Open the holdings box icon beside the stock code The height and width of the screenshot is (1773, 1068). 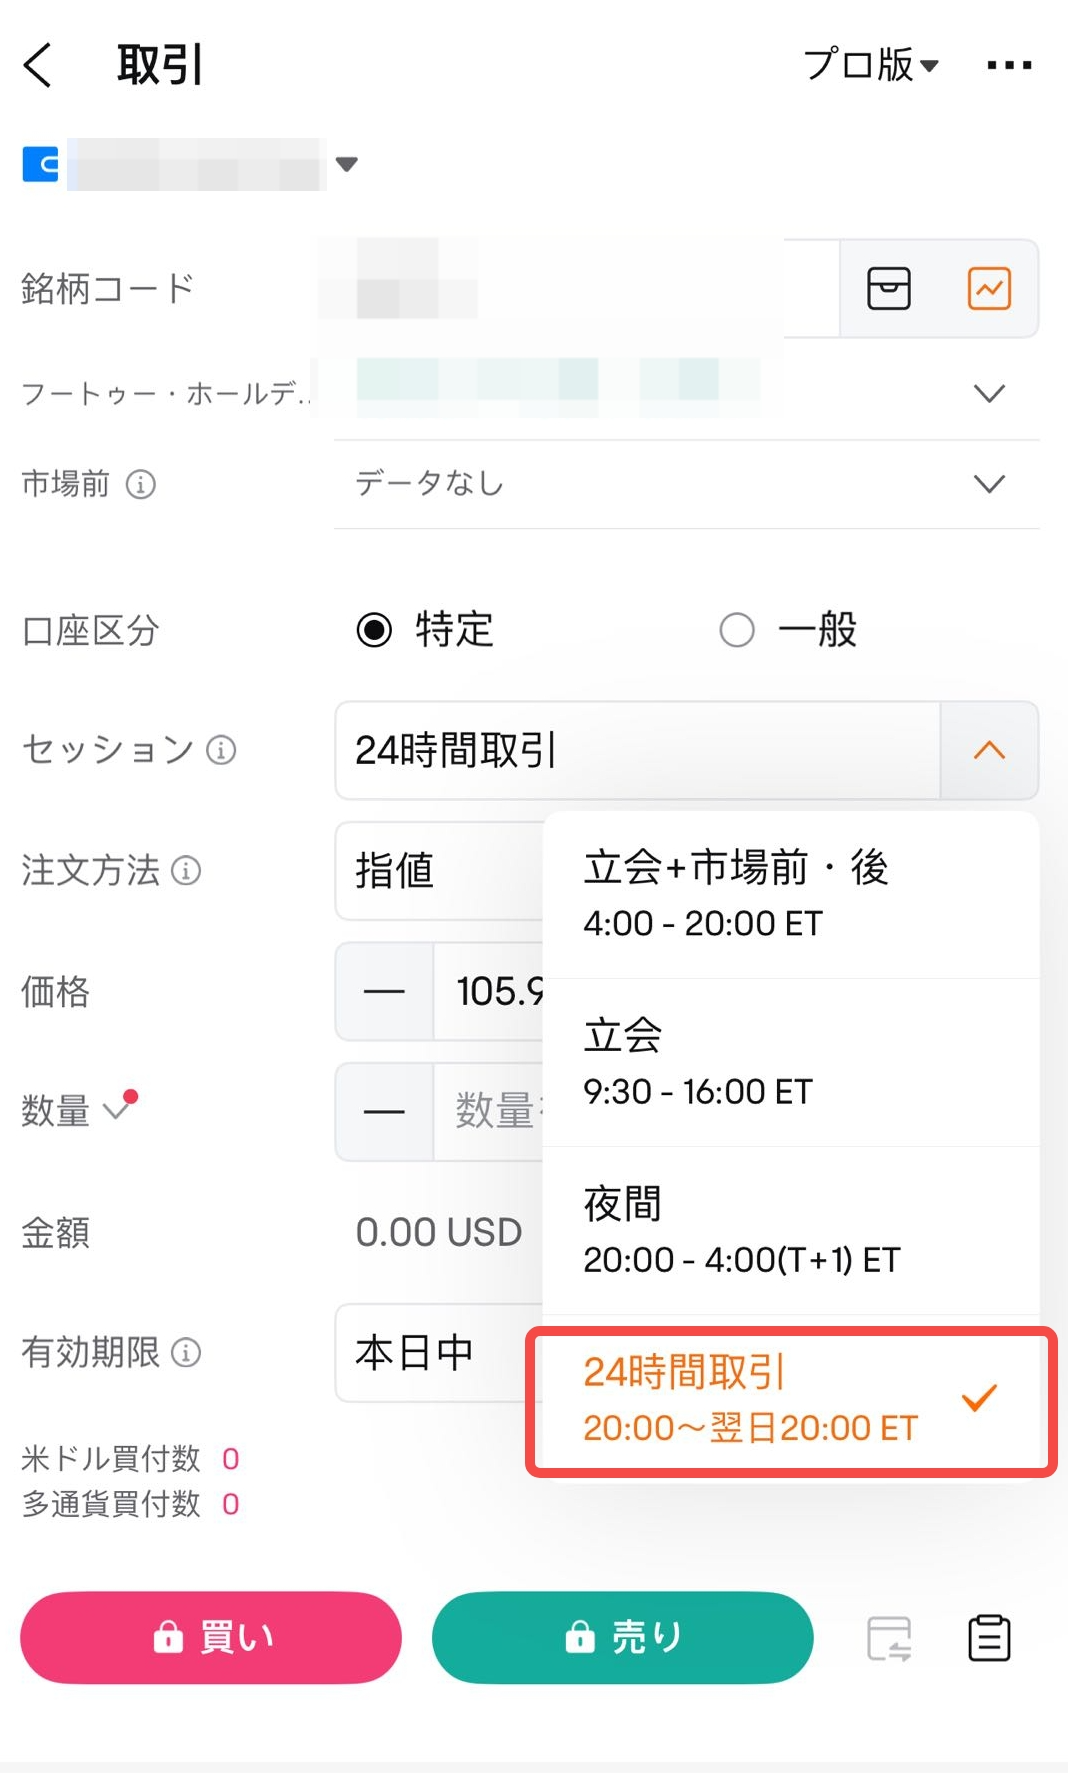(888, 289)
